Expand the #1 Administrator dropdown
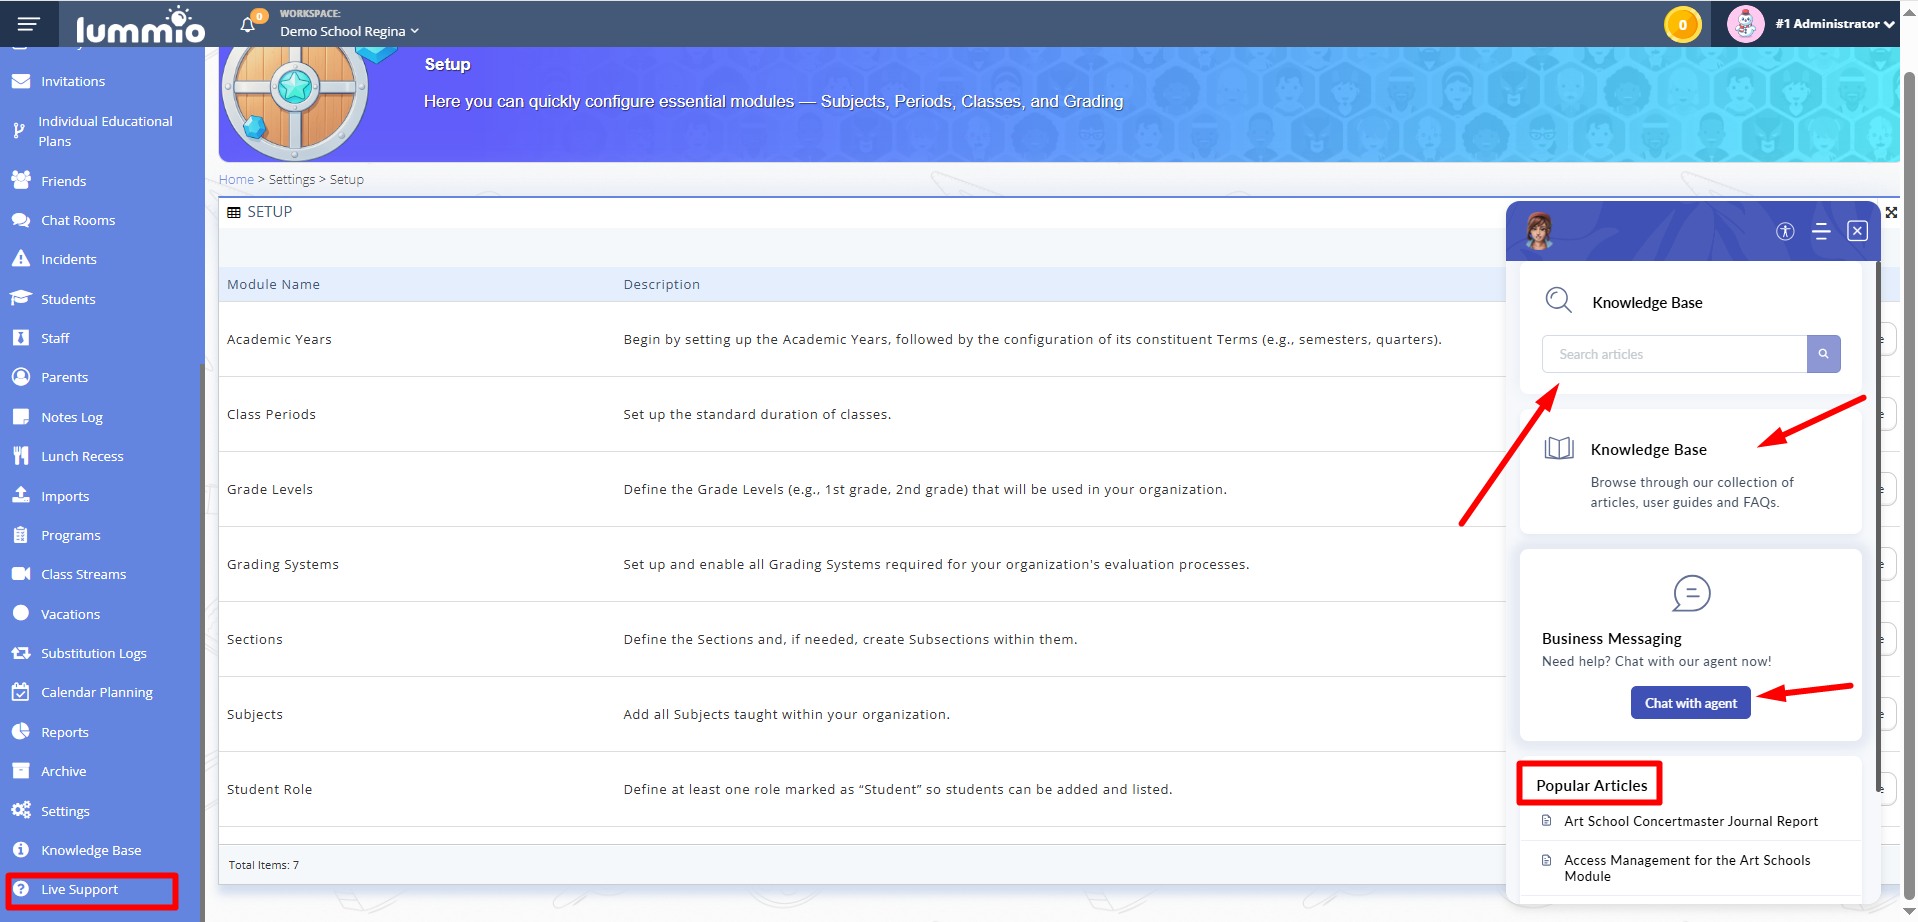1918x922 pixels. [x=1834, y=24]
